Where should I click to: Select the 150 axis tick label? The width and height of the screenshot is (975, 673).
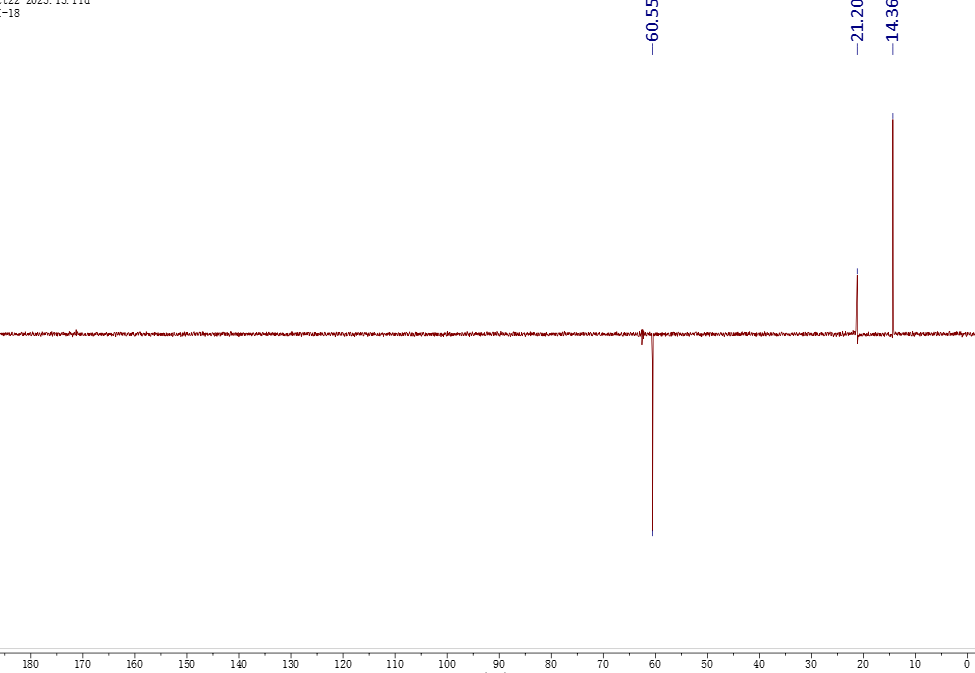186,664
